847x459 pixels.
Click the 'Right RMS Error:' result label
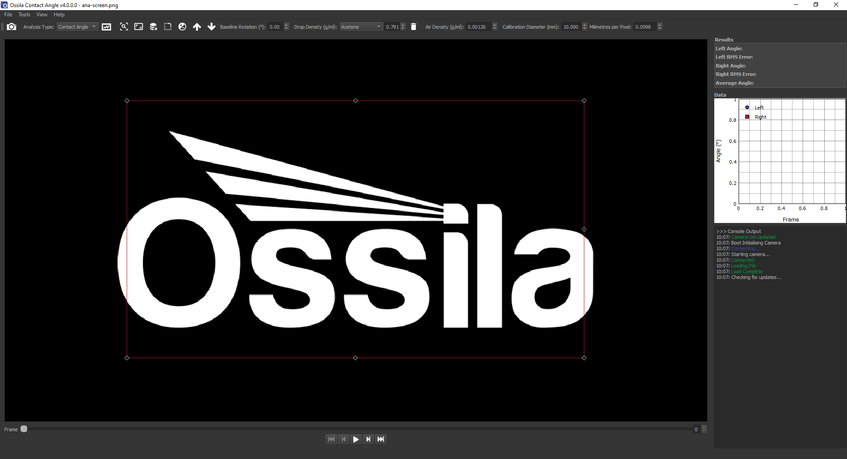point(736,74)
